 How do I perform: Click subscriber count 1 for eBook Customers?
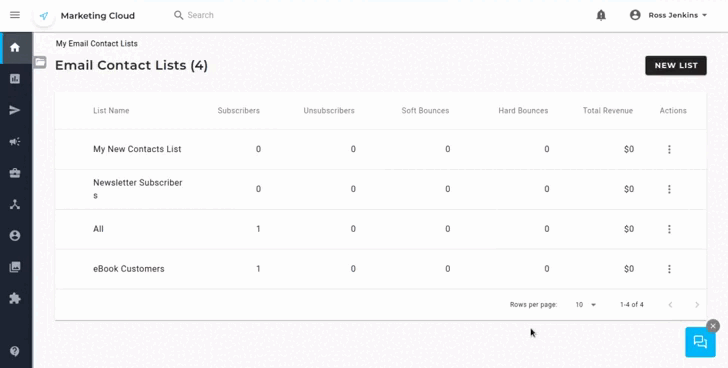258,269
